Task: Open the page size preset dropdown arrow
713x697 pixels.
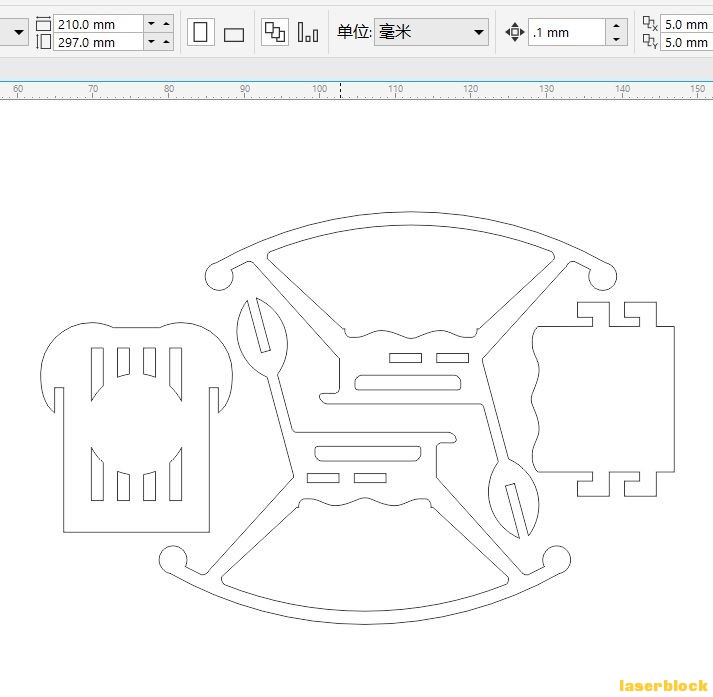Action: click(x=19, y=32)
